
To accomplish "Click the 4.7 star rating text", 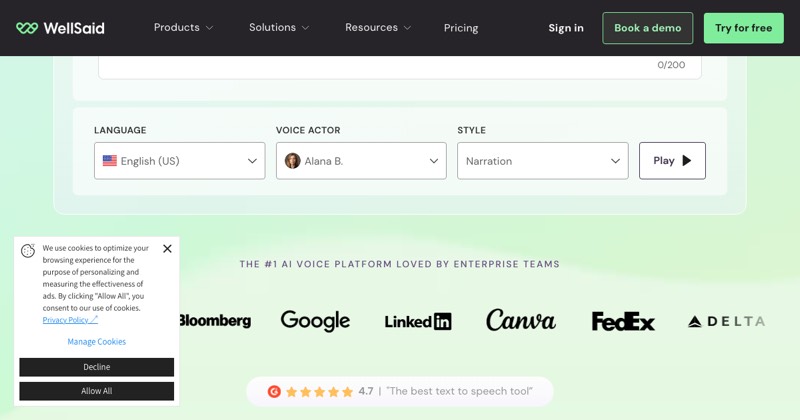I will (366, 391).
